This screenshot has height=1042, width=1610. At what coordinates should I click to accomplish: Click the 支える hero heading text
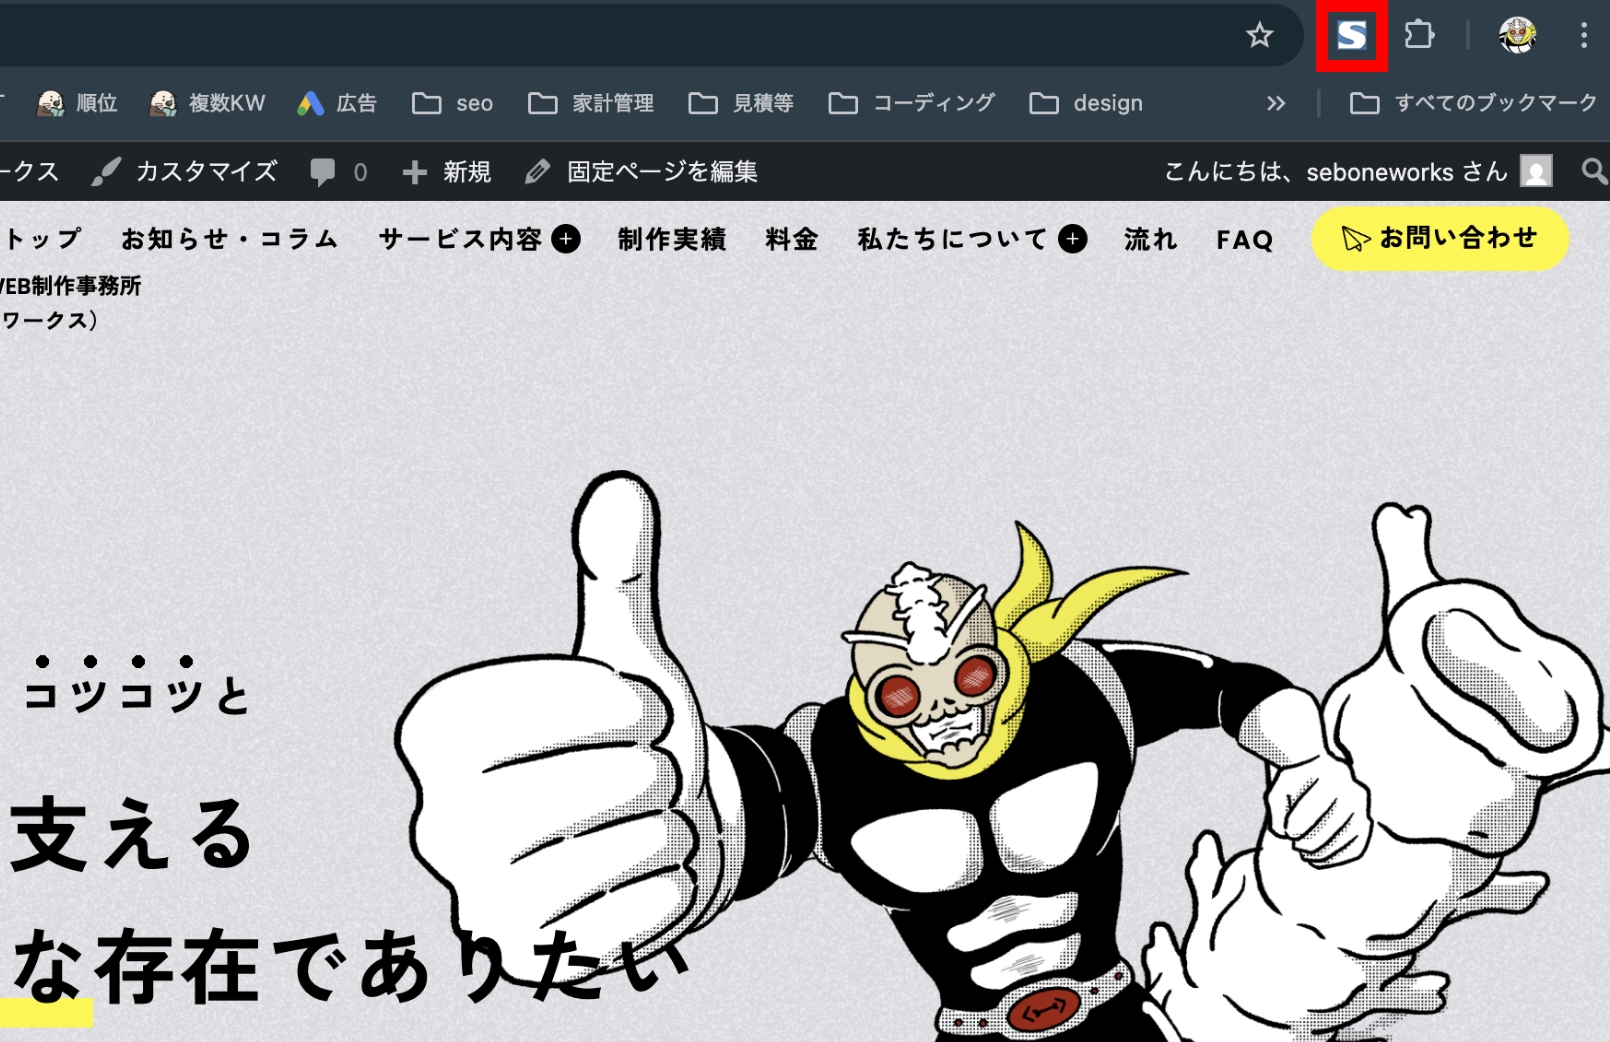(x=131, y=833)
